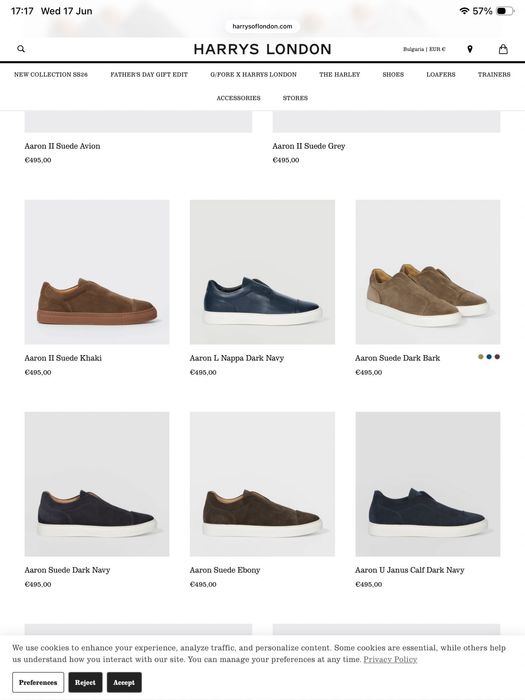Screen dimensions: 525x700
Task: Open cookie Preferences
Action: pos(38,683)
